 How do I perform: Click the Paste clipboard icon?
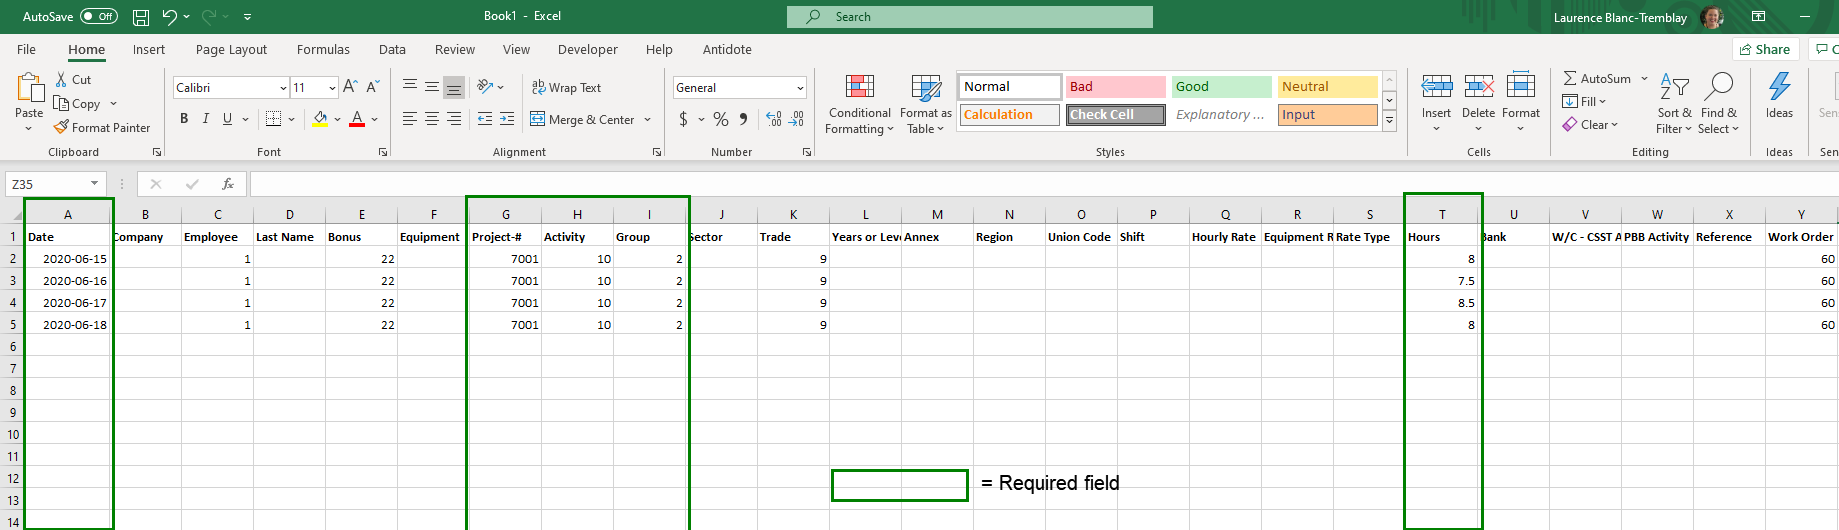click(30, 88)
